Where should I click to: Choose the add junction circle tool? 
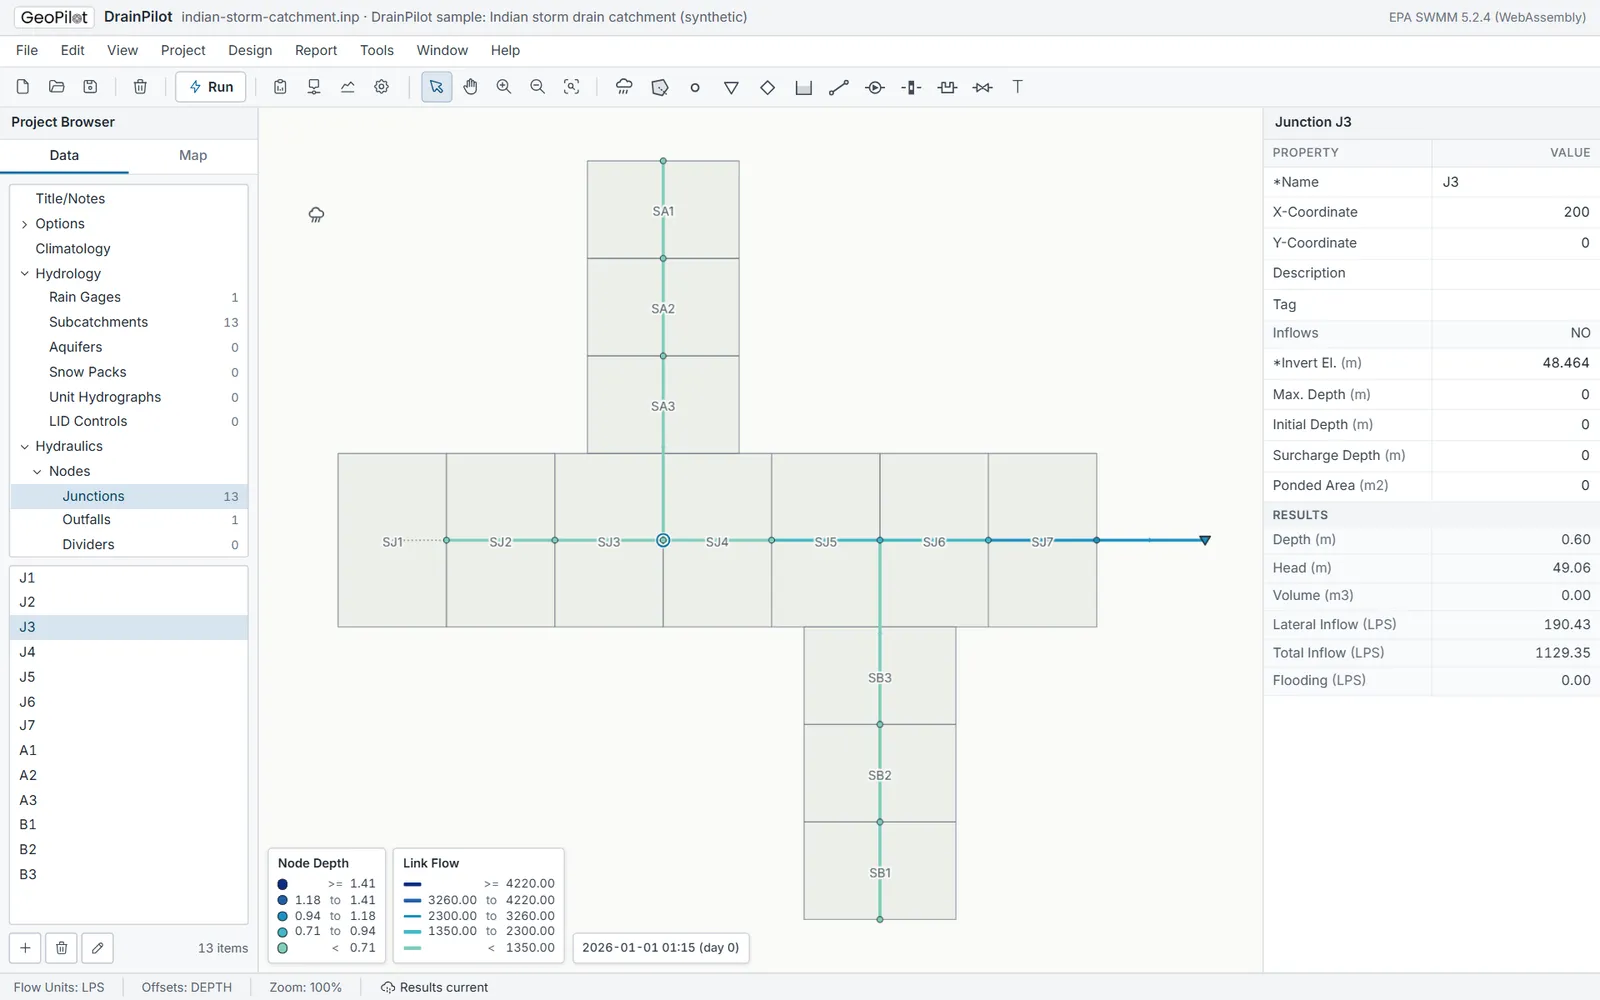(x=695, y=87)
